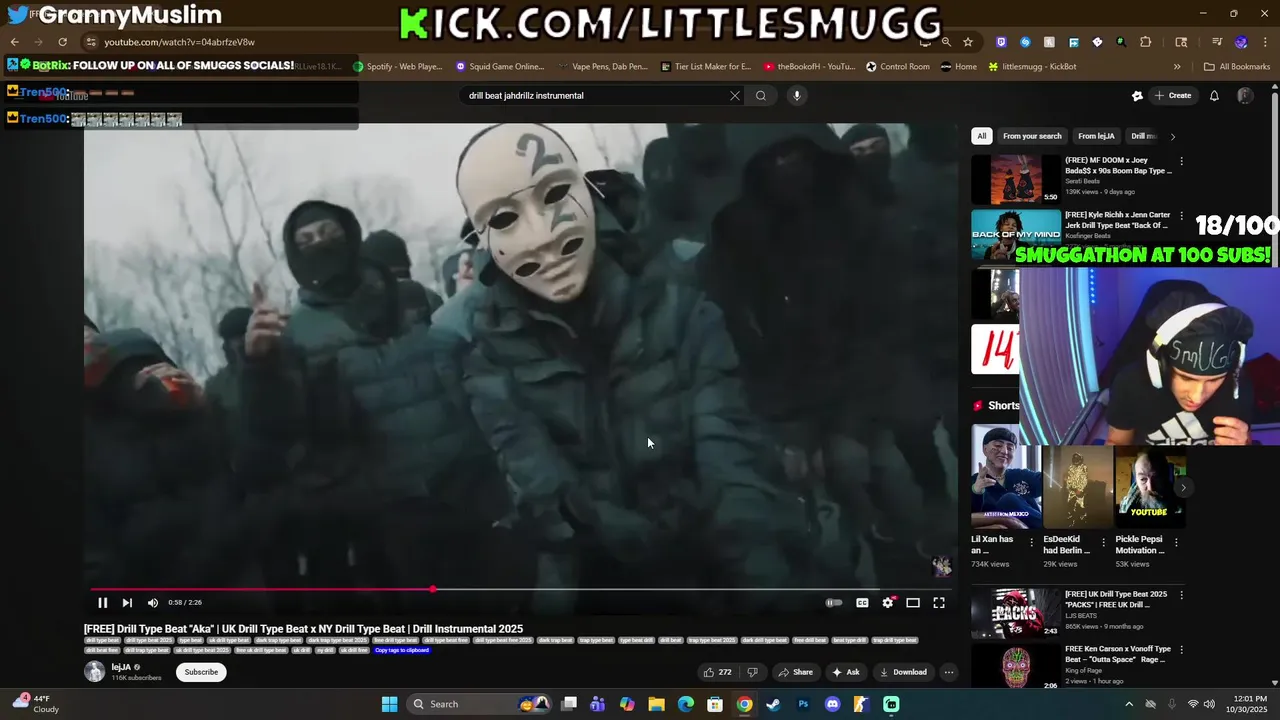Toggle closed captions (CC) button
Screen dimensions: 1280x720
862,603
